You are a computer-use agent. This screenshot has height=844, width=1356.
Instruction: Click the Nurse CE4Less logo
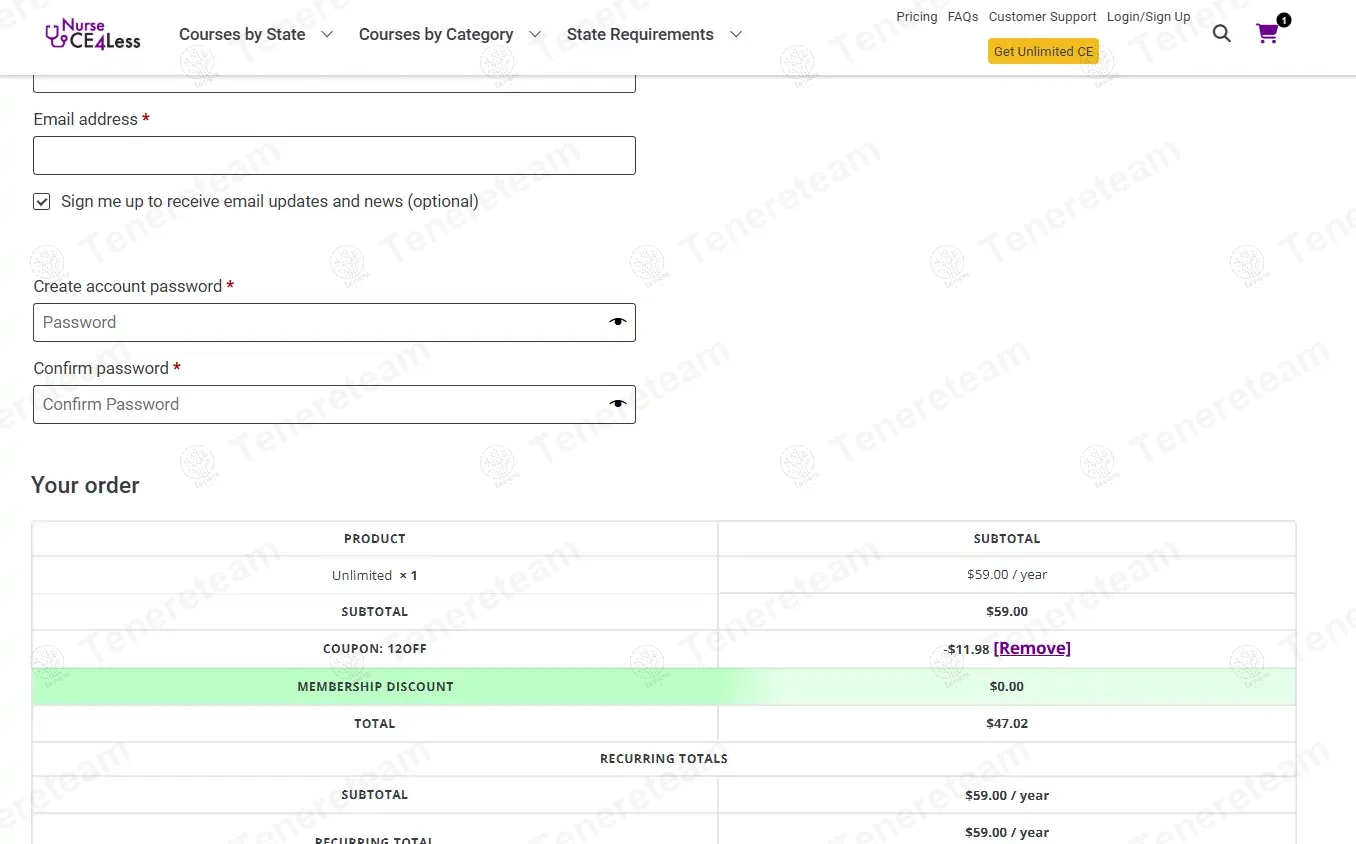[x=93, y=34]
